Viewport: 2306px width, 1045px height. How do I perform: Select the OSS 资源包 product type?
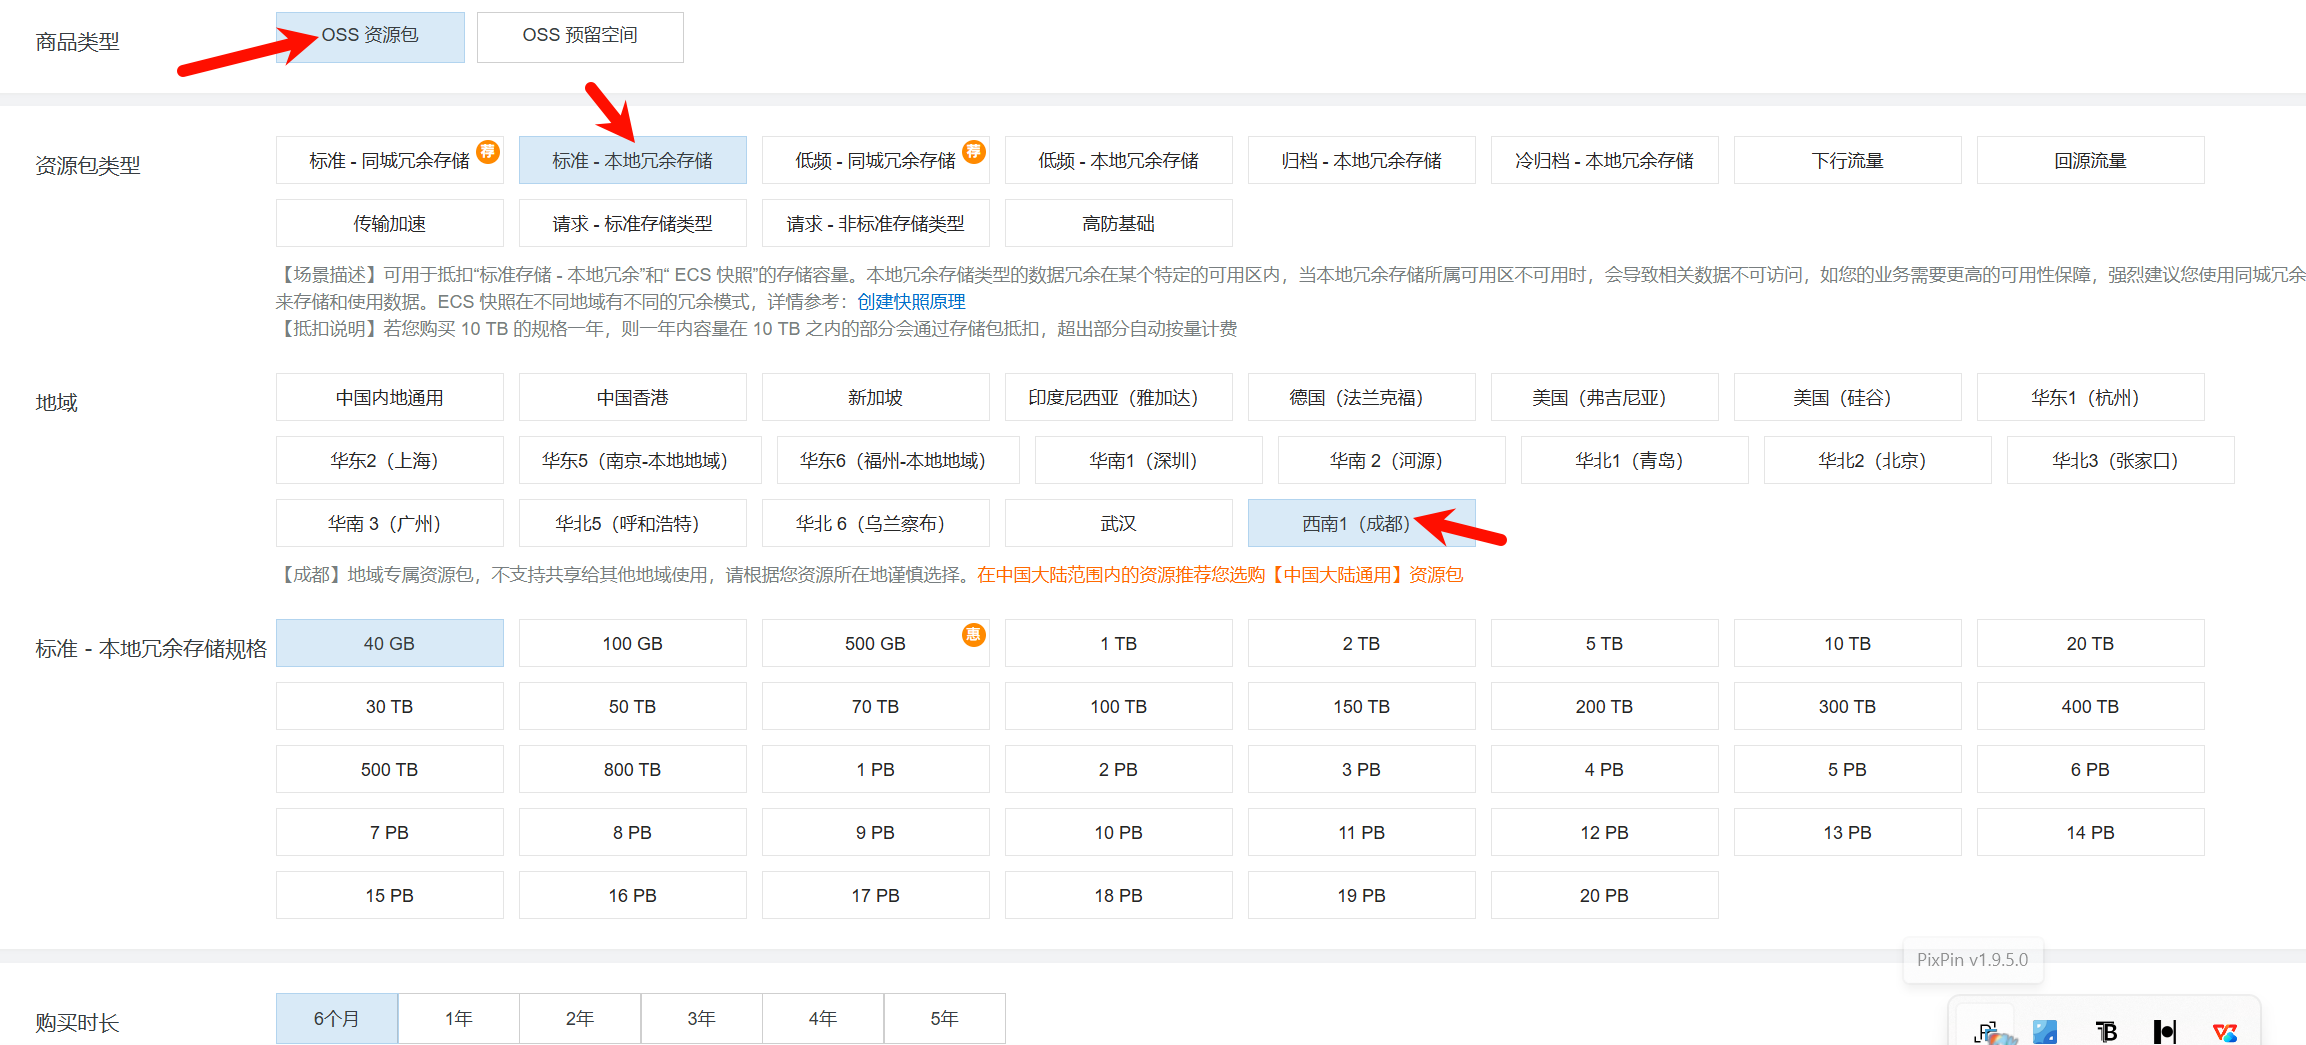pos(370,36)
